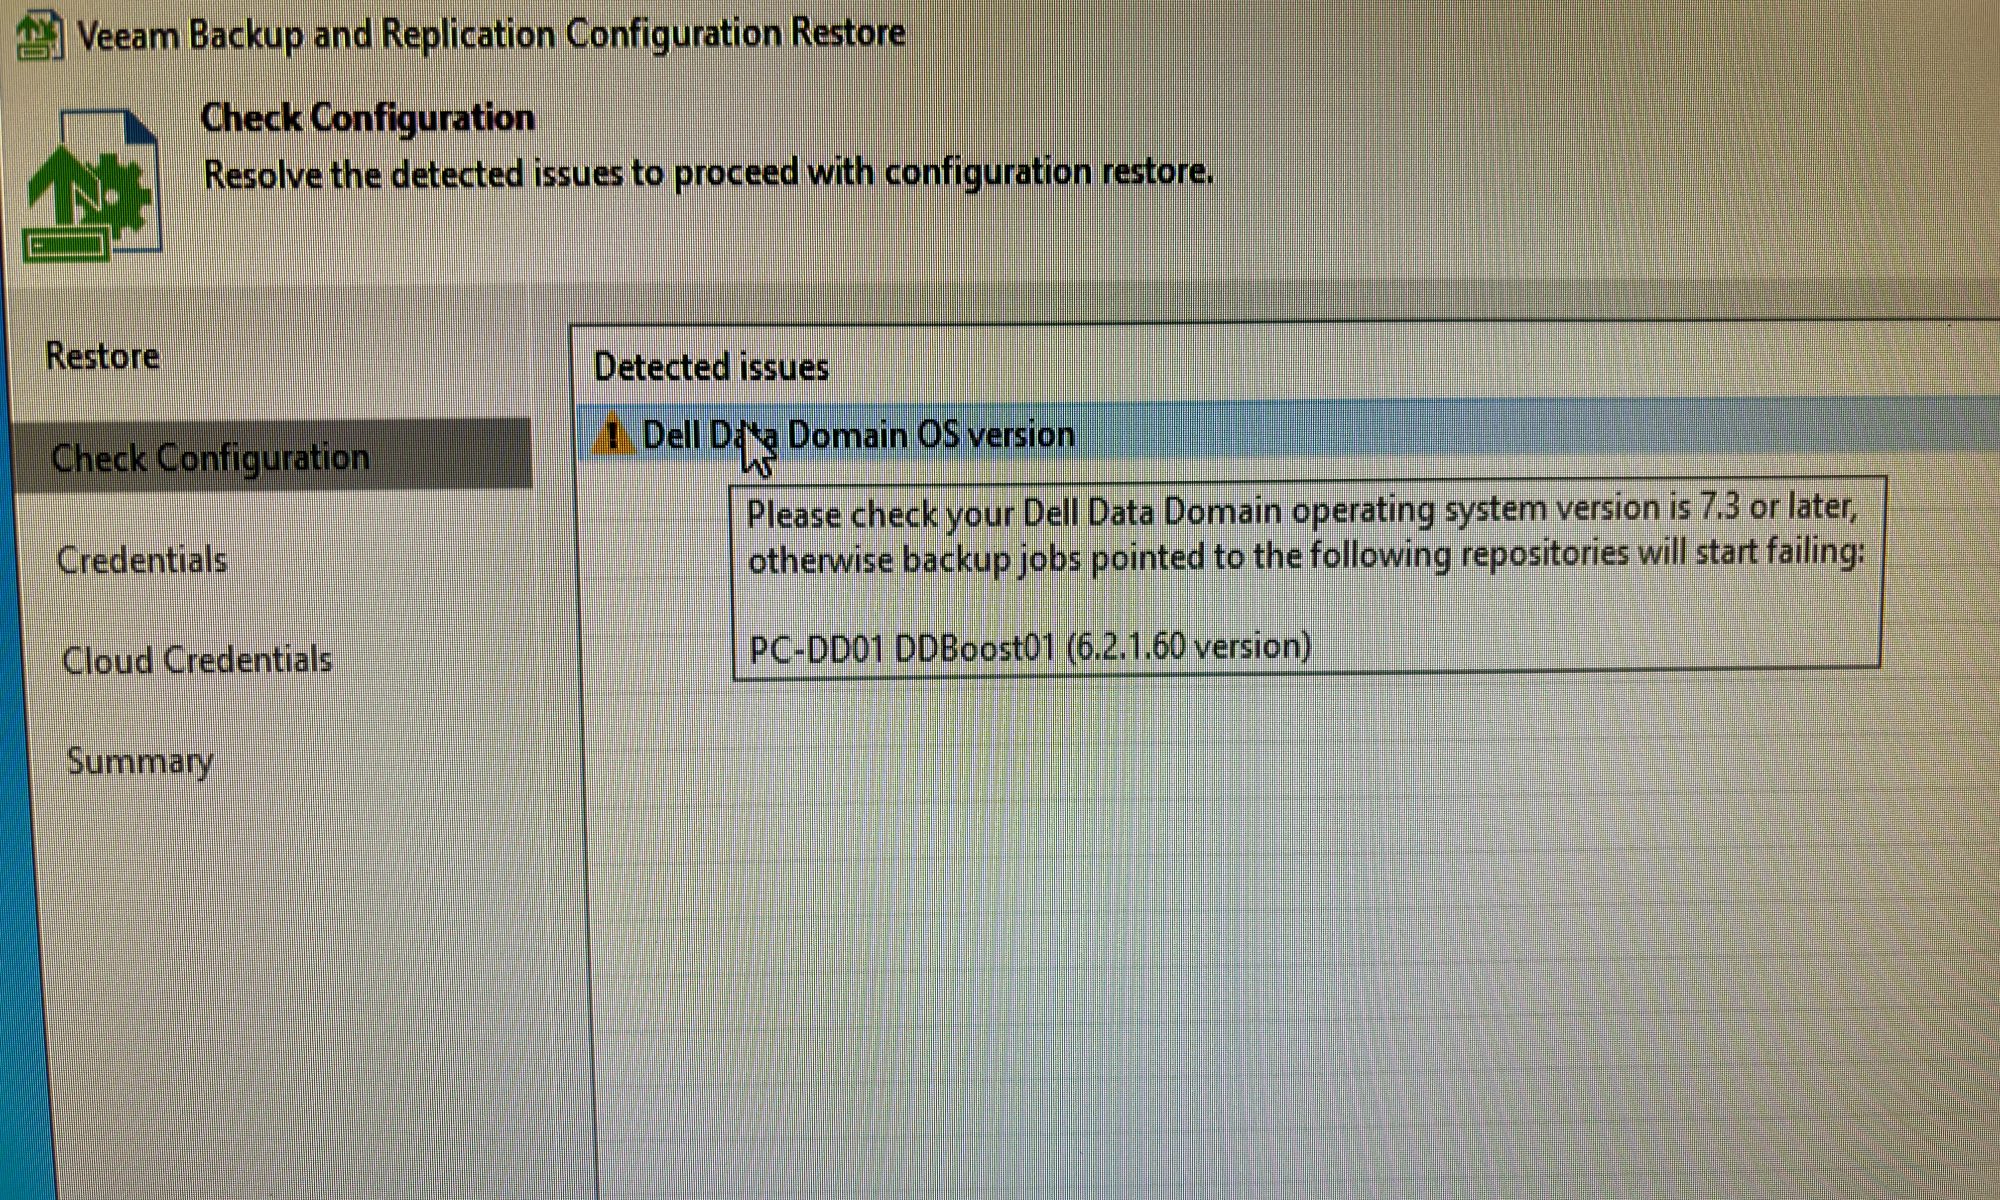This screenshot has width=2000, height=1200.
Task: Click the Detected issues column header
Action: click(711, 367)
